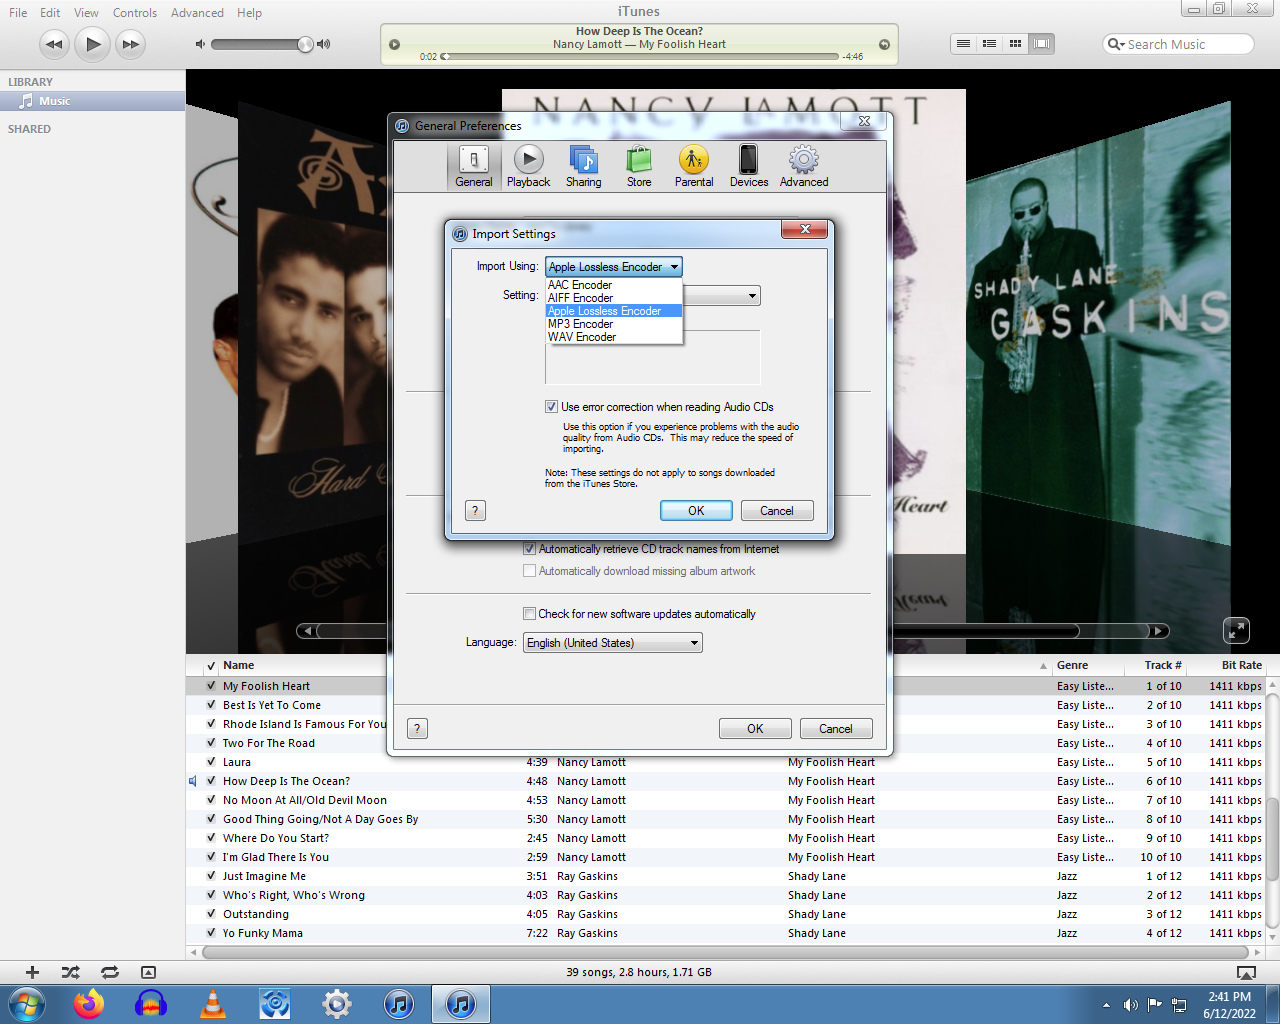The image size is (1280, 1024).
Task: Open the Edit menu
Action: (50, 13)
